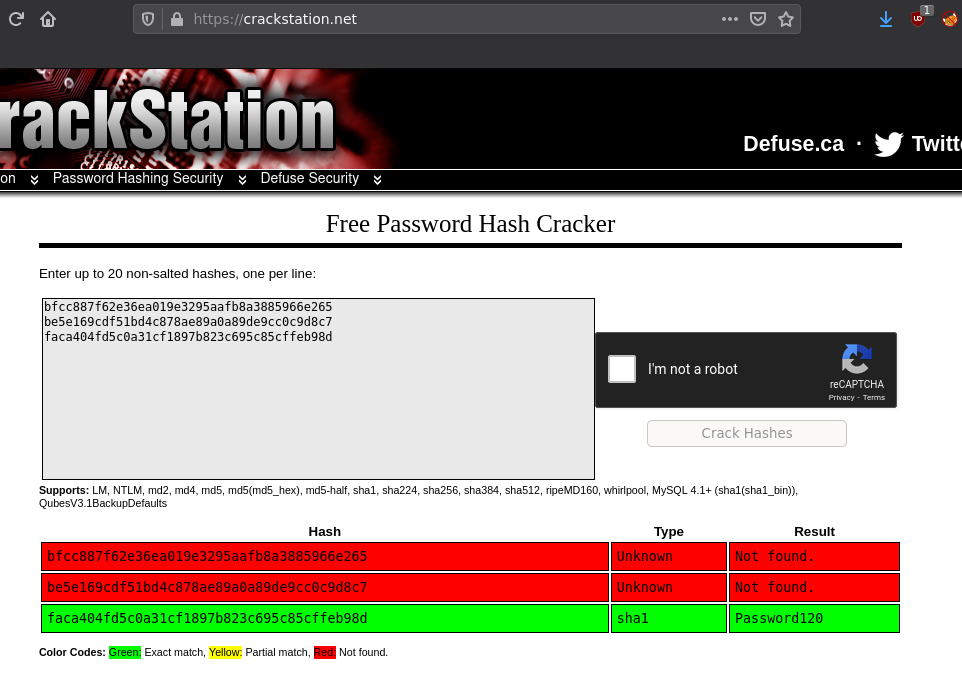Click the Twitter bird icon in header

(x=888, y=144)
